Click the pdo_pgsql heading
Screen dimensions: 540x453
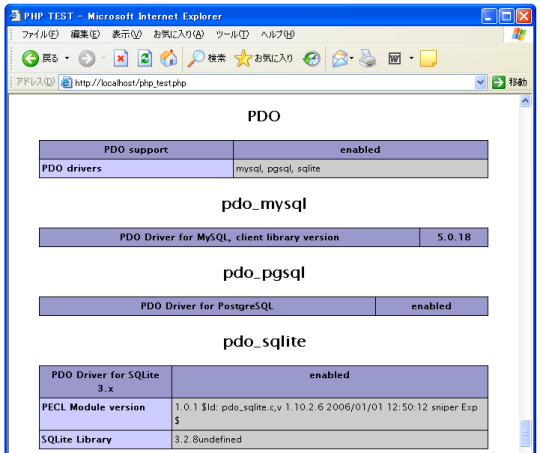tap(264, 273)
